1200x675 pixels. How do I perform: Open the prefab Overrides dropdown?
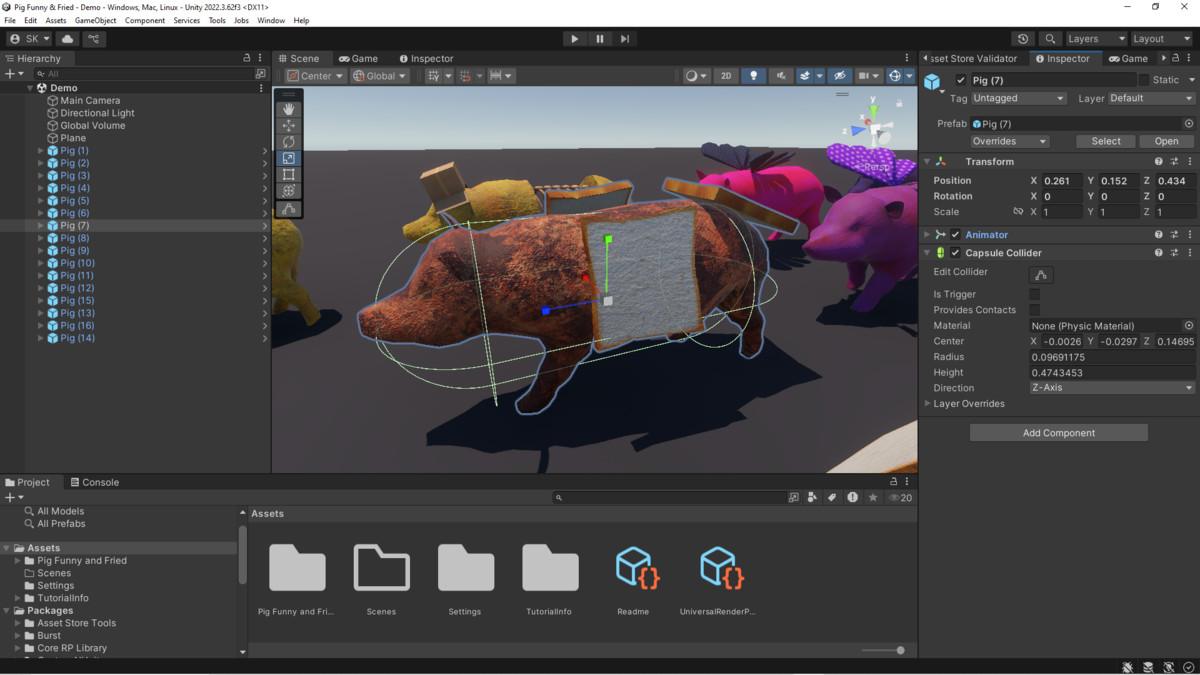coord(1009,141)
